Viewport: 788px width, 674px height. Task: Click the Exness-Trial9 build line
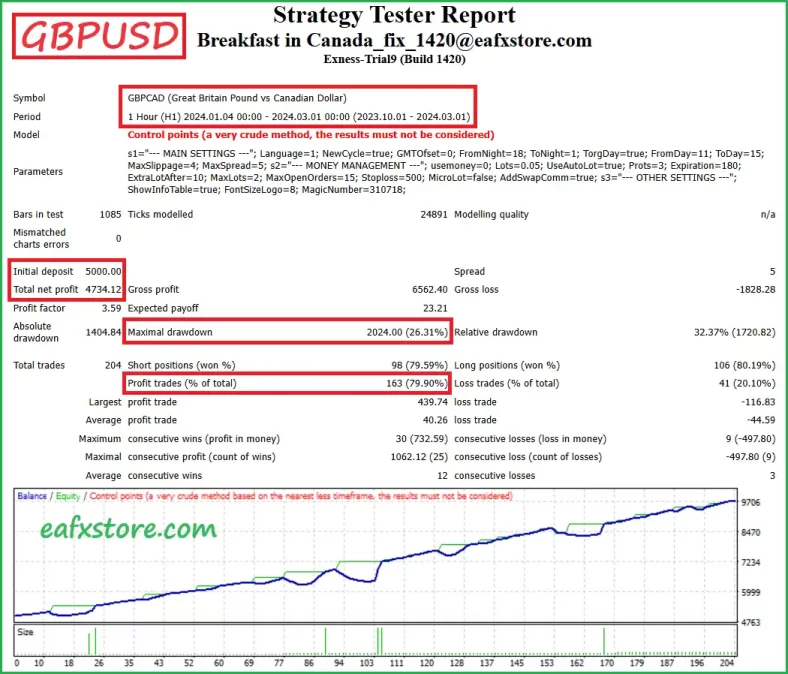[x=394, y=60]
